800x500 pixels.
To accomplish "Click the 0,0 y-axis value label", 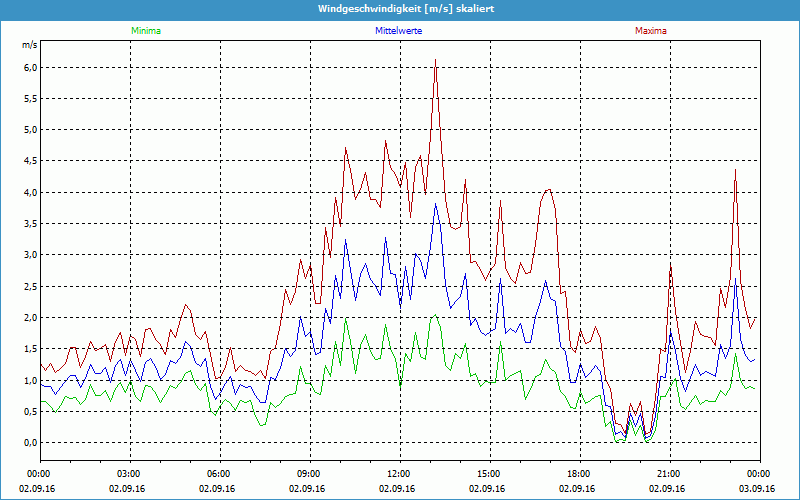I will pyautogui.click(x=30, y=443).
